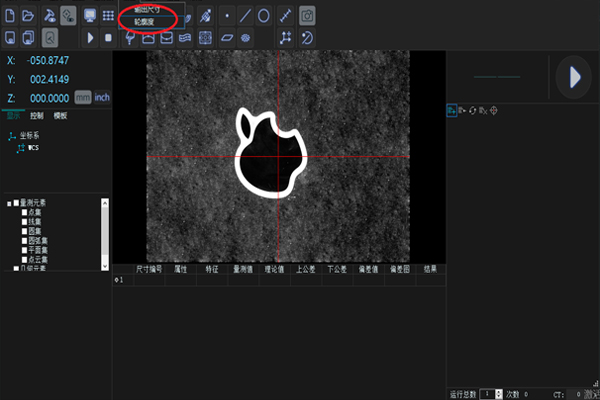This screenshot has width=600, height=400.
Task: Click the second icon in the program panel row
Action: click(x=462, y=111)
